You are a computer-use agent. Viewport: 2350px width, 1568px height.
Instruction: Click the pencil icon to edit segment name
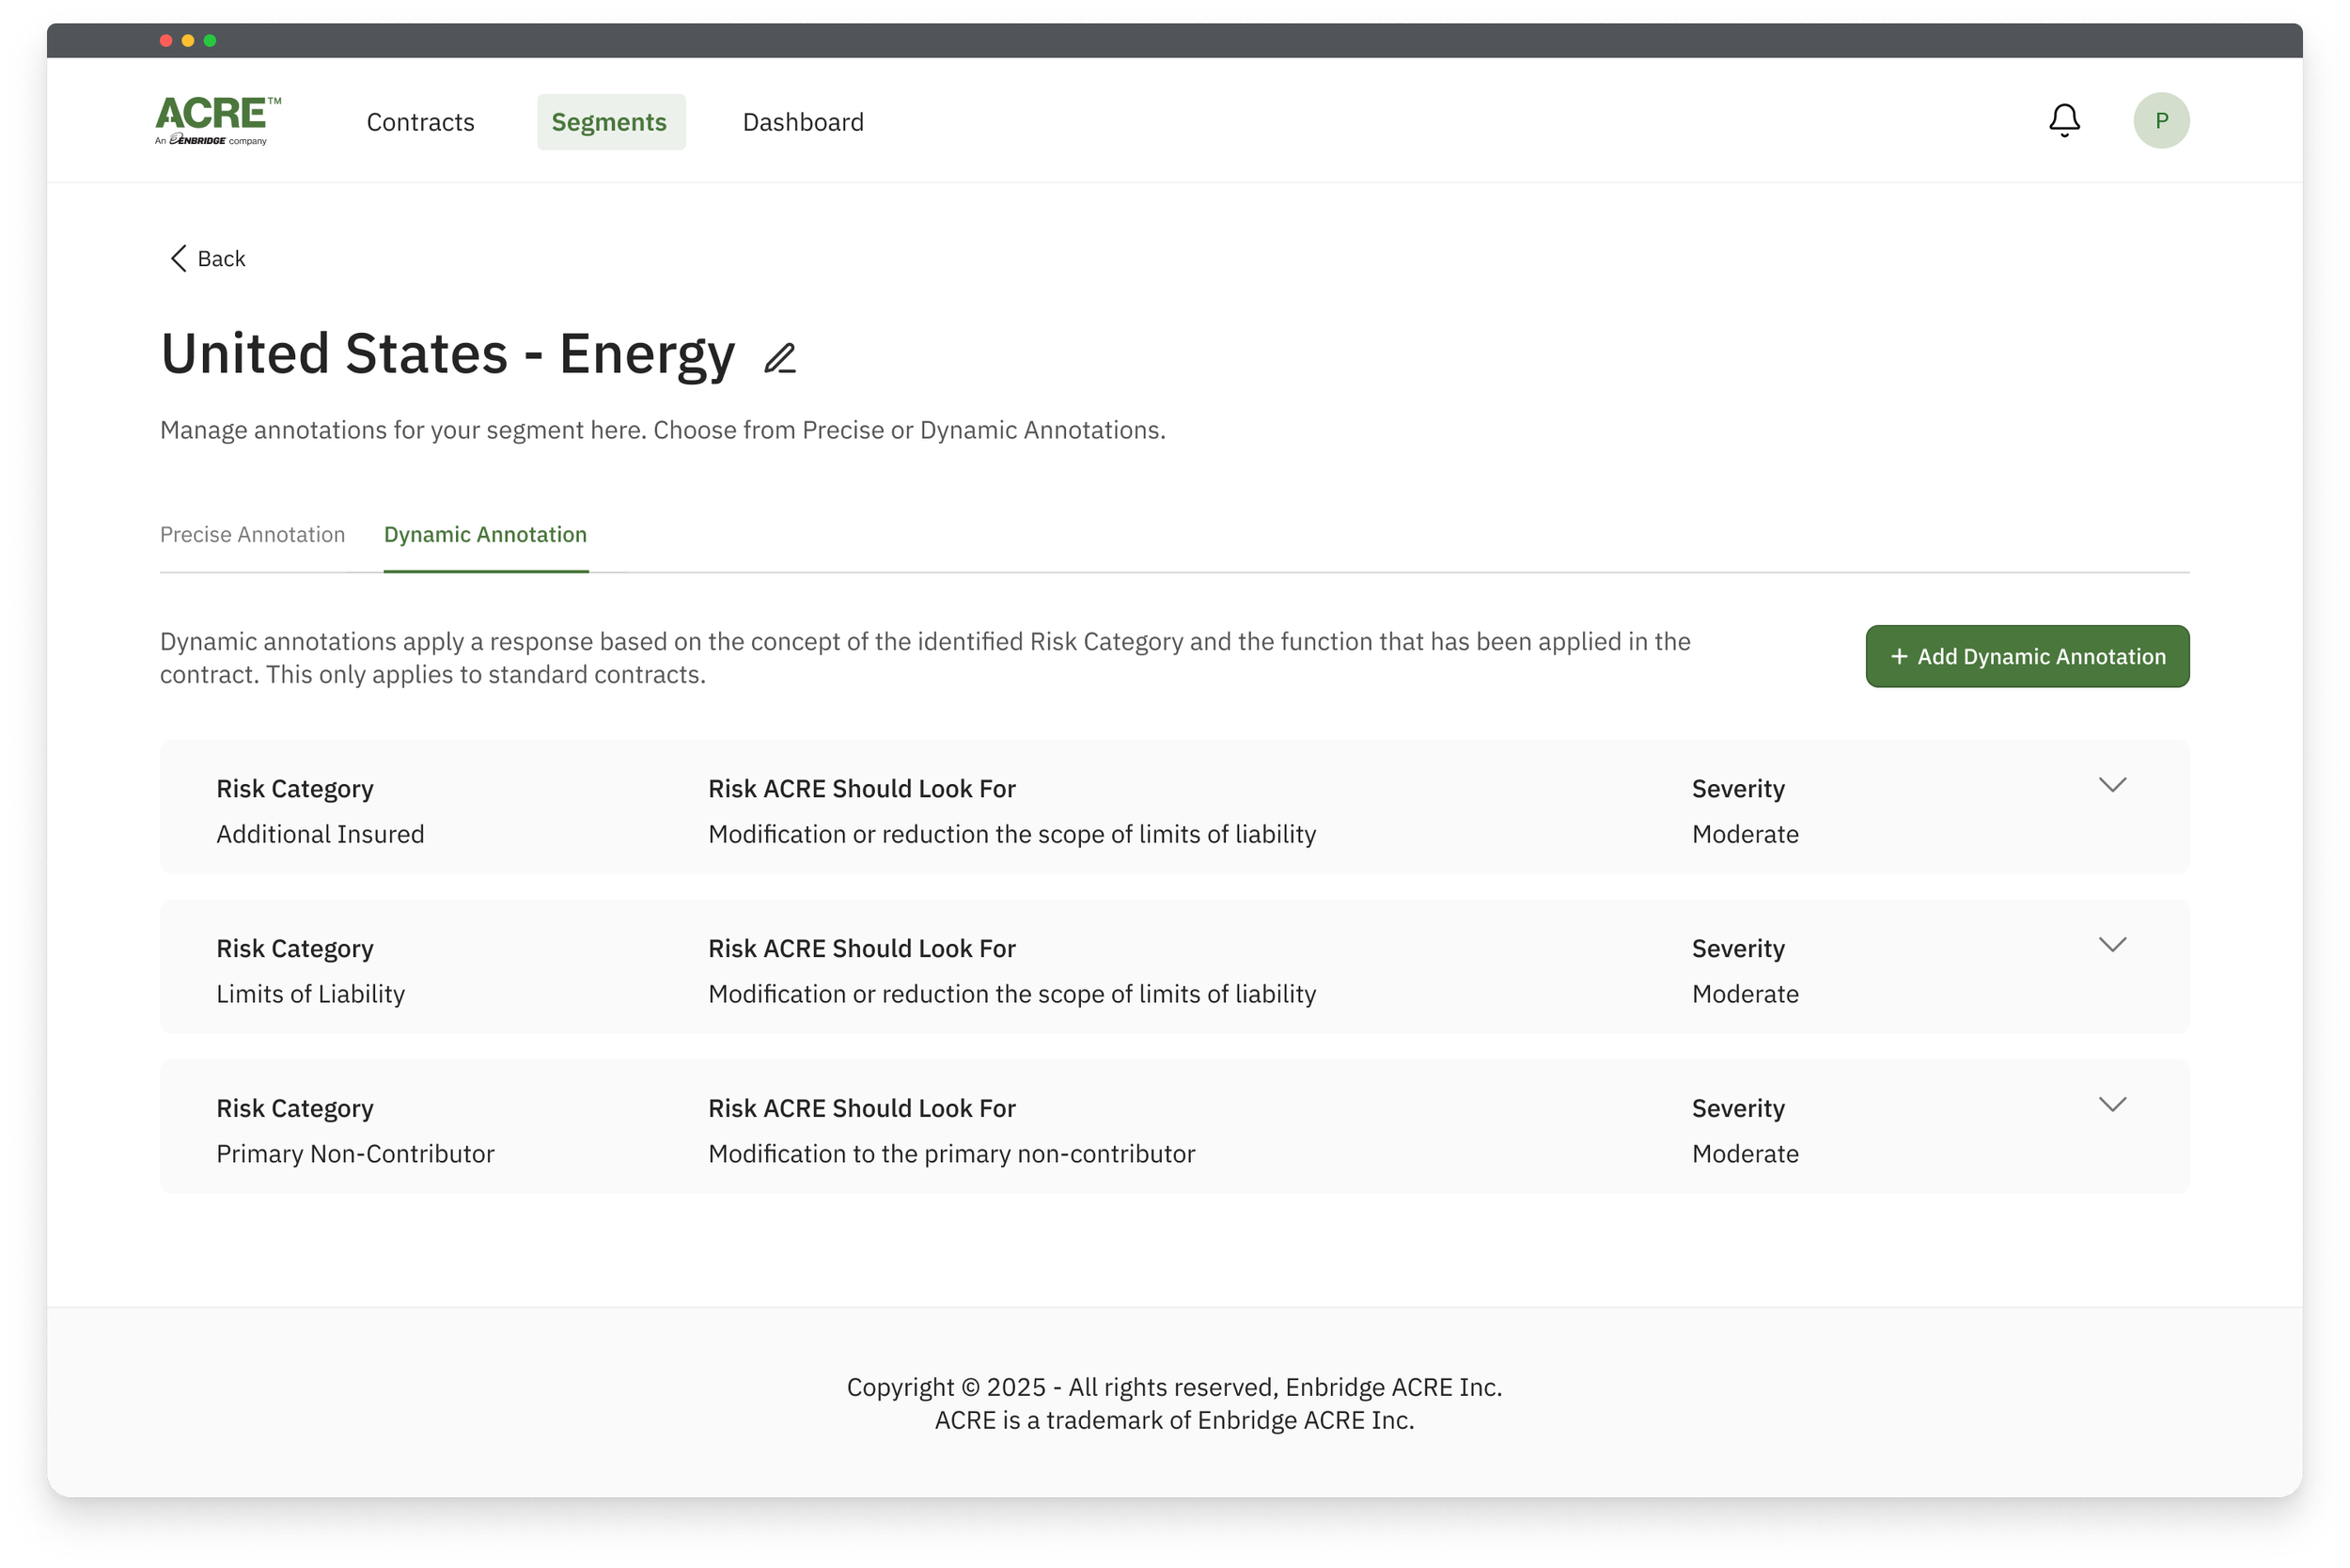pyautogui.click(x=780, y=358)
